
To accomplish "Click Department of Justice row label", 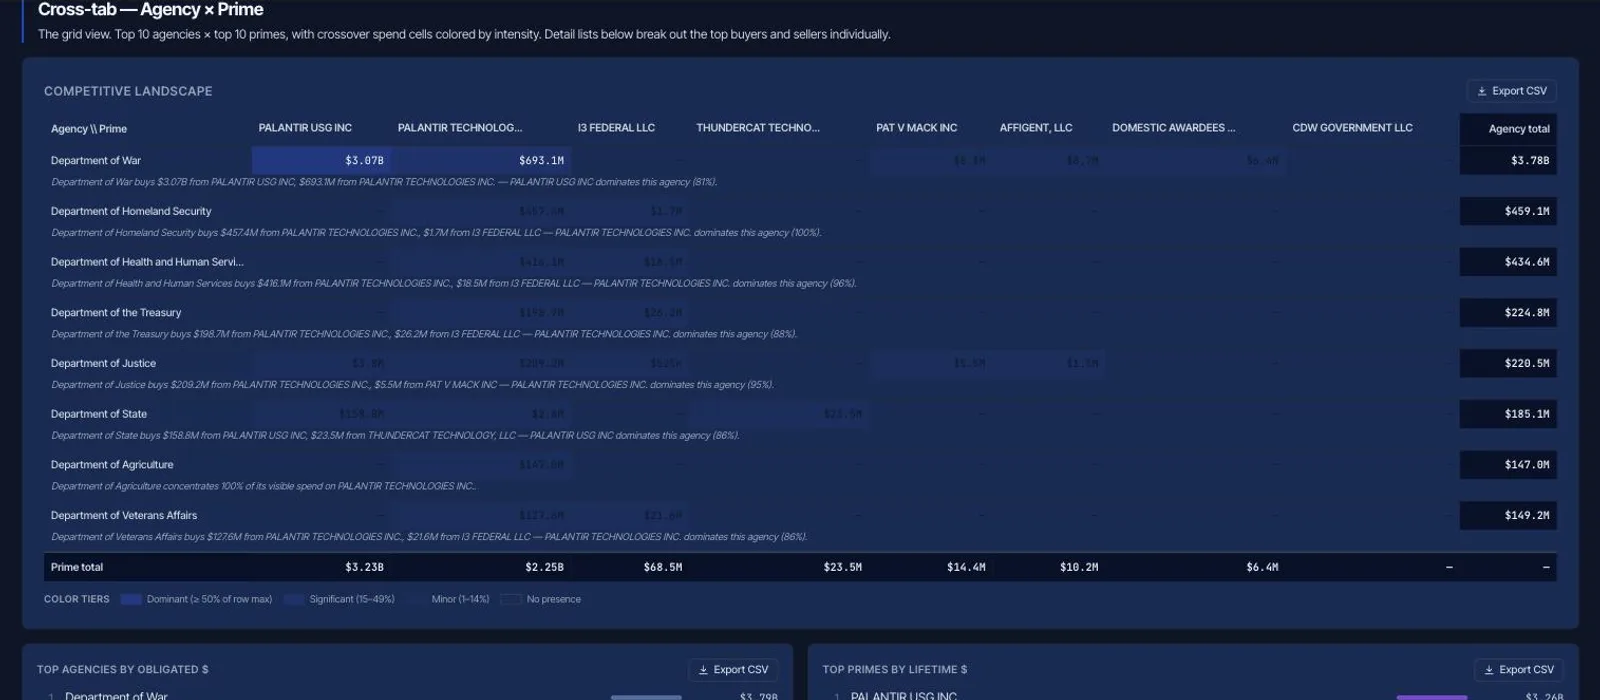I will 103,364.
